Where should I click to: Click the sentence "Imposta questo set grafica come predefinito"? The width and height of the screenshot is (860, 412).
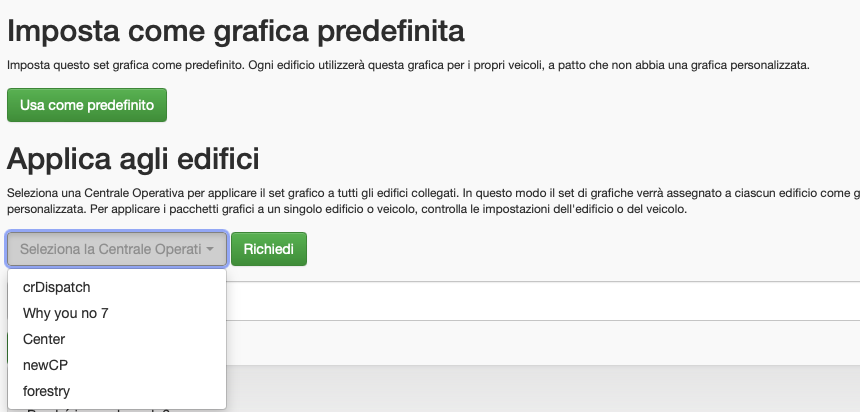click(x=125, y=65)
